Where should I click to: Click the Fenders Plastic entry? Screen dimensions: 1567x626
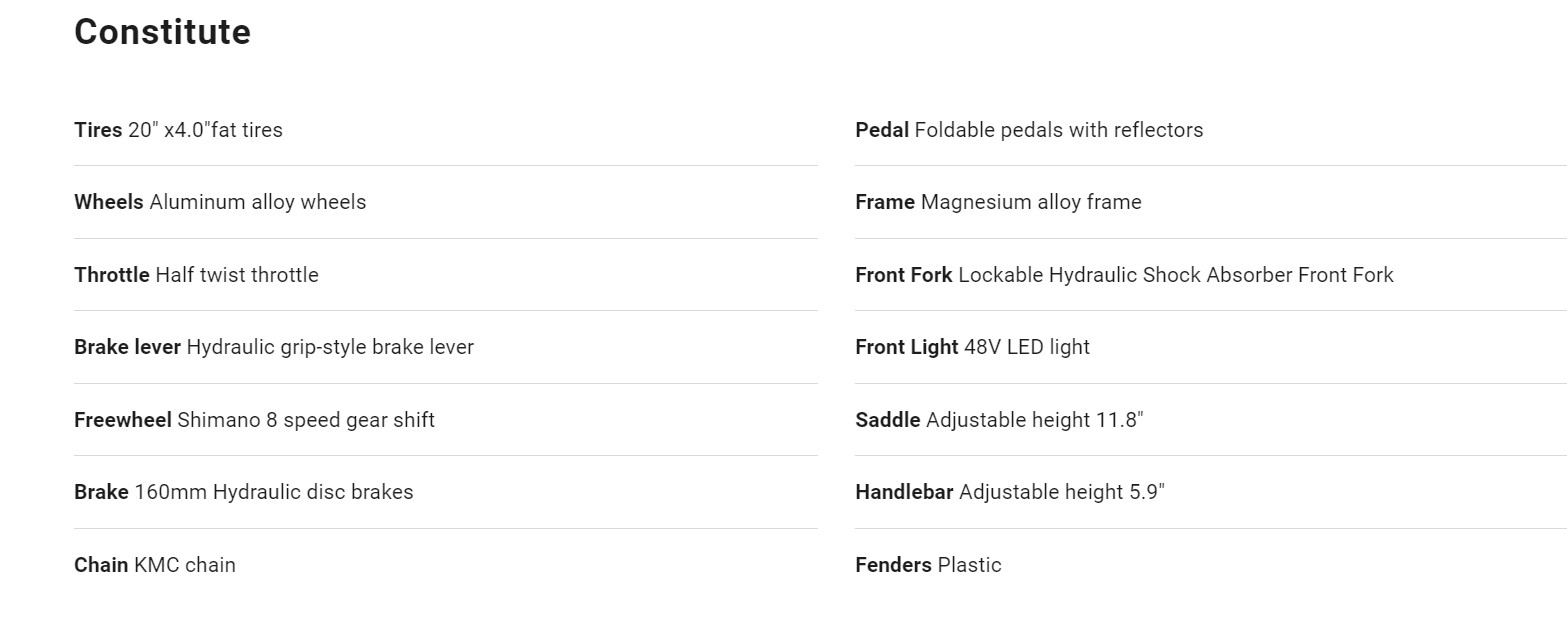pyautogui.click(x=928, y=565)
